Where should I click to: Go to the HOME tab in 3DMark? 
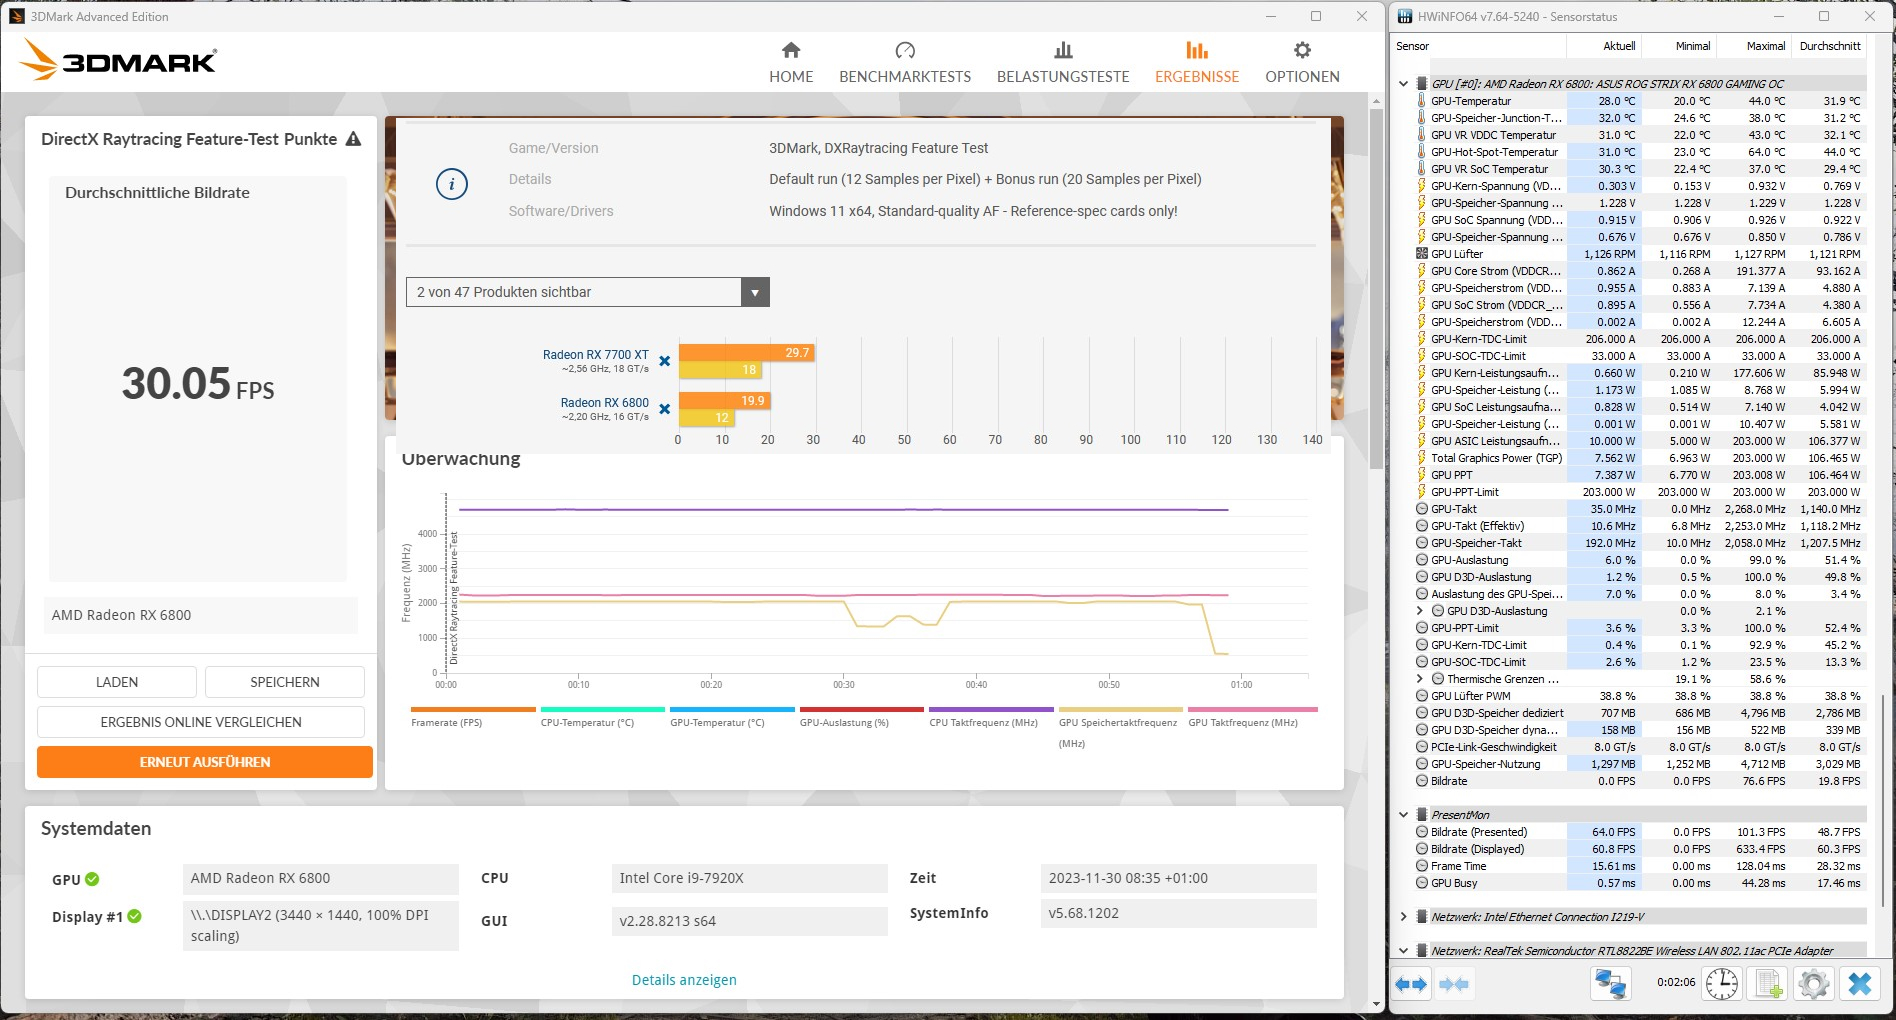[x=791, y=62]
